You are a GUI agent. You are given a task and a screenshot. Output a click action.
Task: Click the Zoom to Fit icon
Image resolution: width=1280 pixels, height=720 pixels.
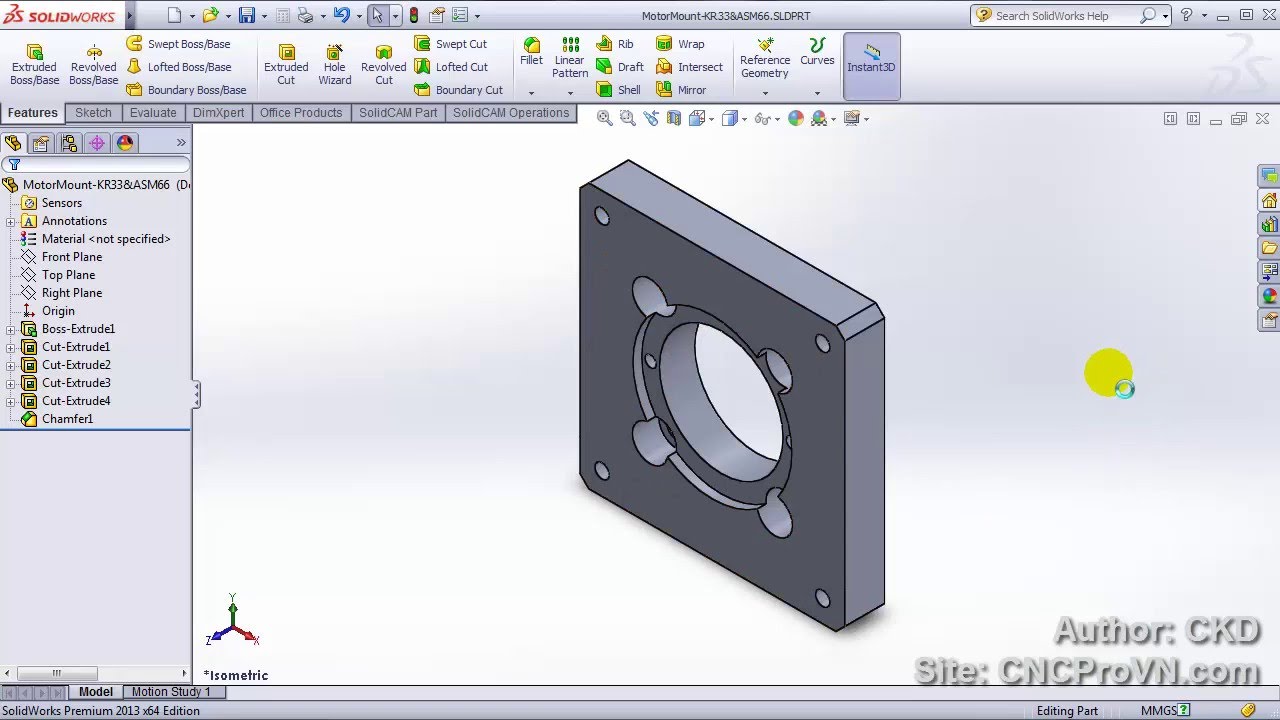[604, 118]
